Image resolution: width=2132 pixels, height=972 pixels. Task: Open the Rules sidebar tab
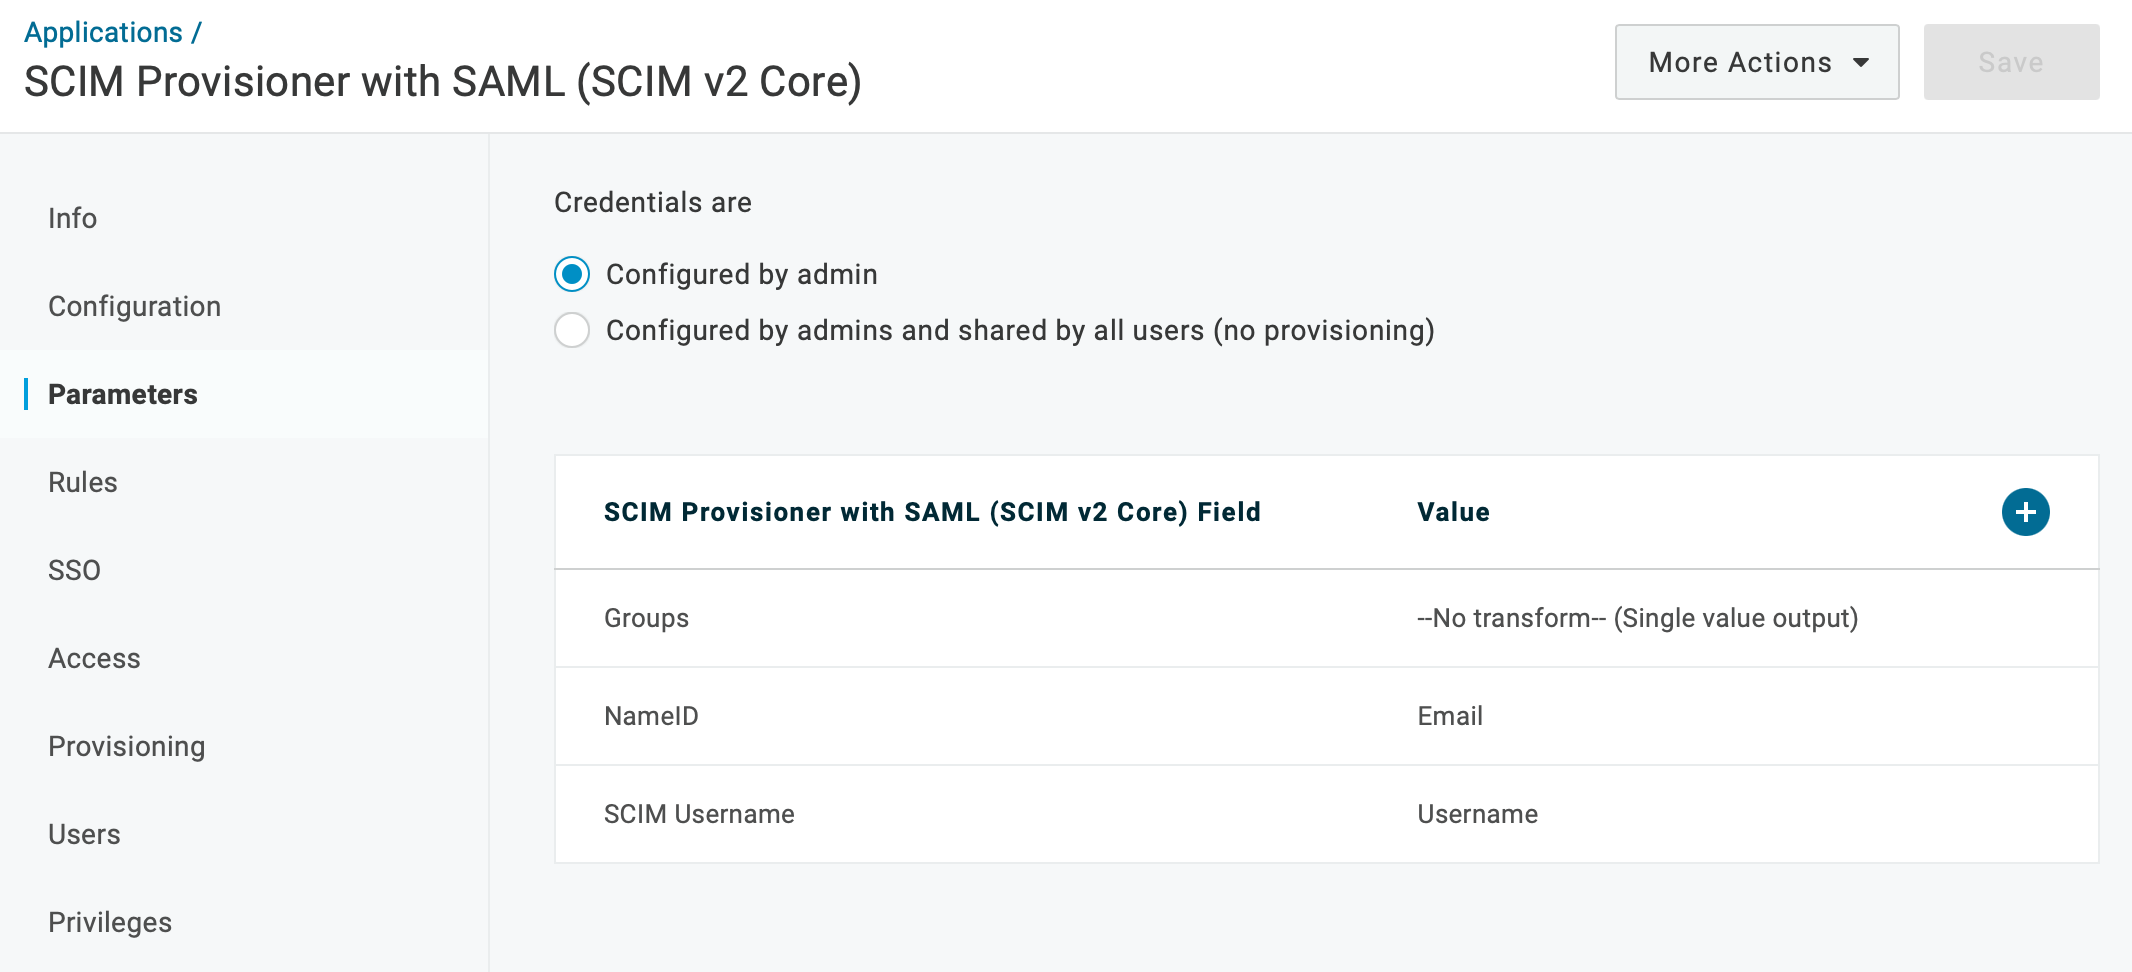point(83,482)
